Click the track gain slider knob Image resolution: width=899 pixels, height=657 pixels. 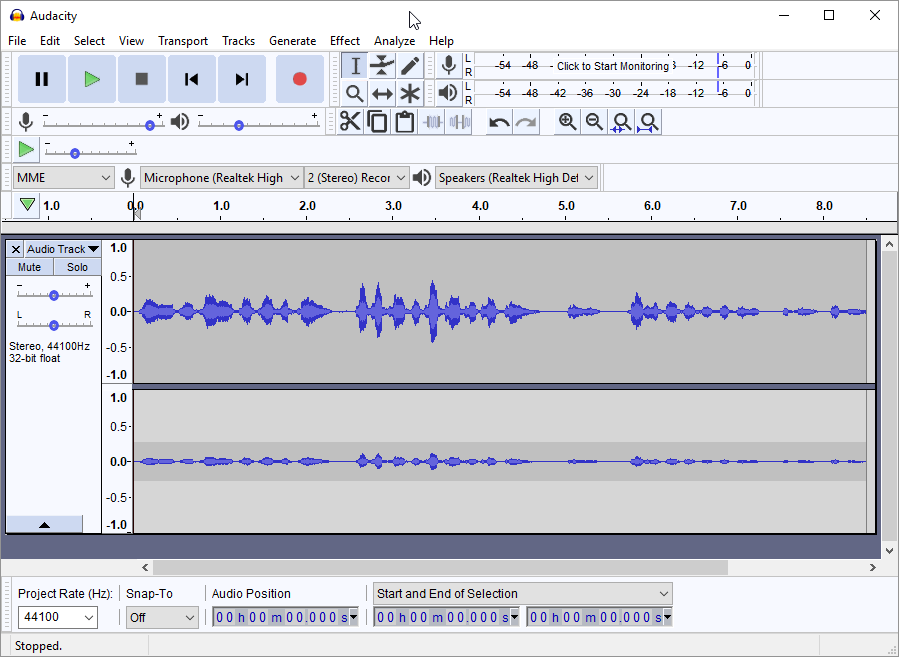(x=54, y=295)
